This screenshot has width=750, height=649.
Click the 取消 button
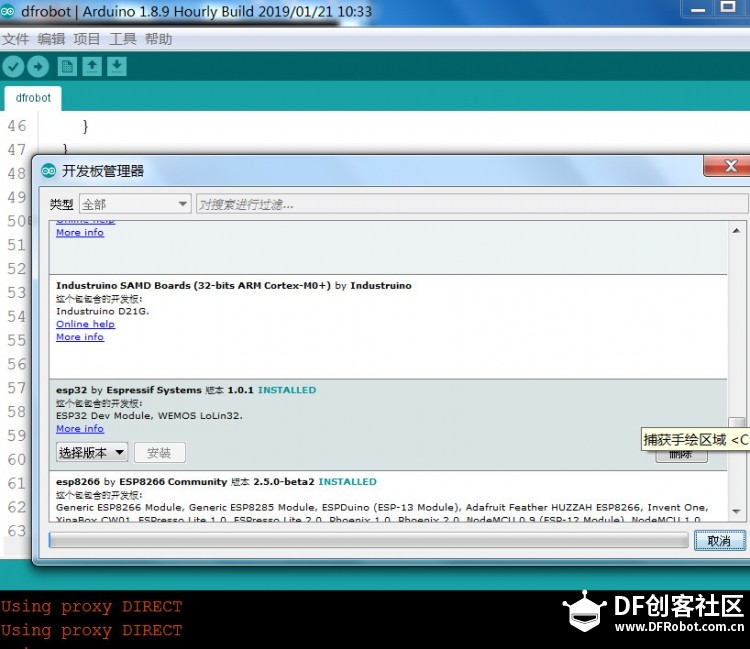pos(719,540)
